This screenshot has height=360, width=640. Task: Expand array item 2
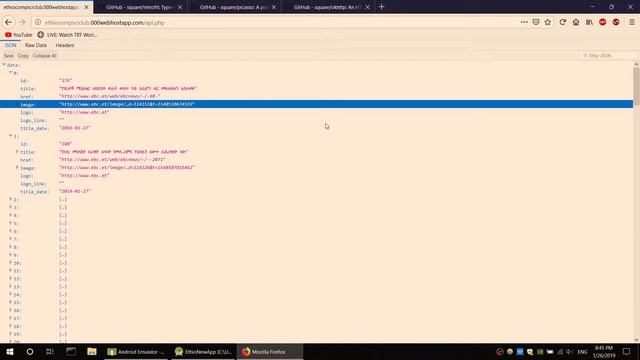11,199
